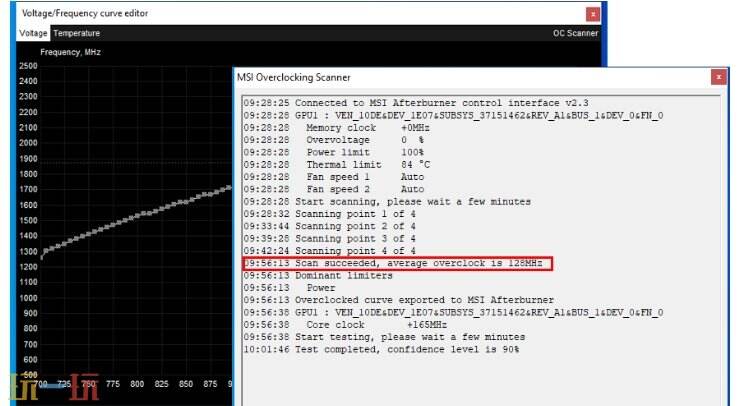Click the 2500 value on the frequency axis
Viewport: 745px width, 406px height.
point(28,66)
